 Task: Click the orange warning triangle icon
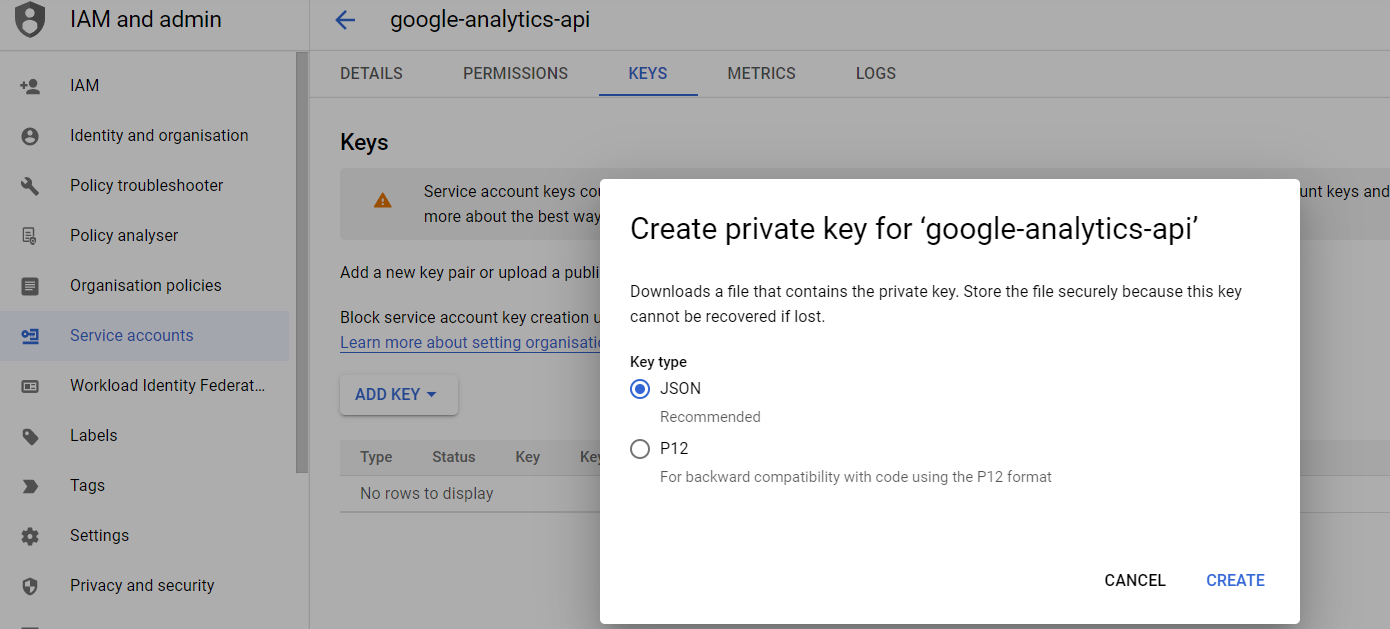click(383, 200)
